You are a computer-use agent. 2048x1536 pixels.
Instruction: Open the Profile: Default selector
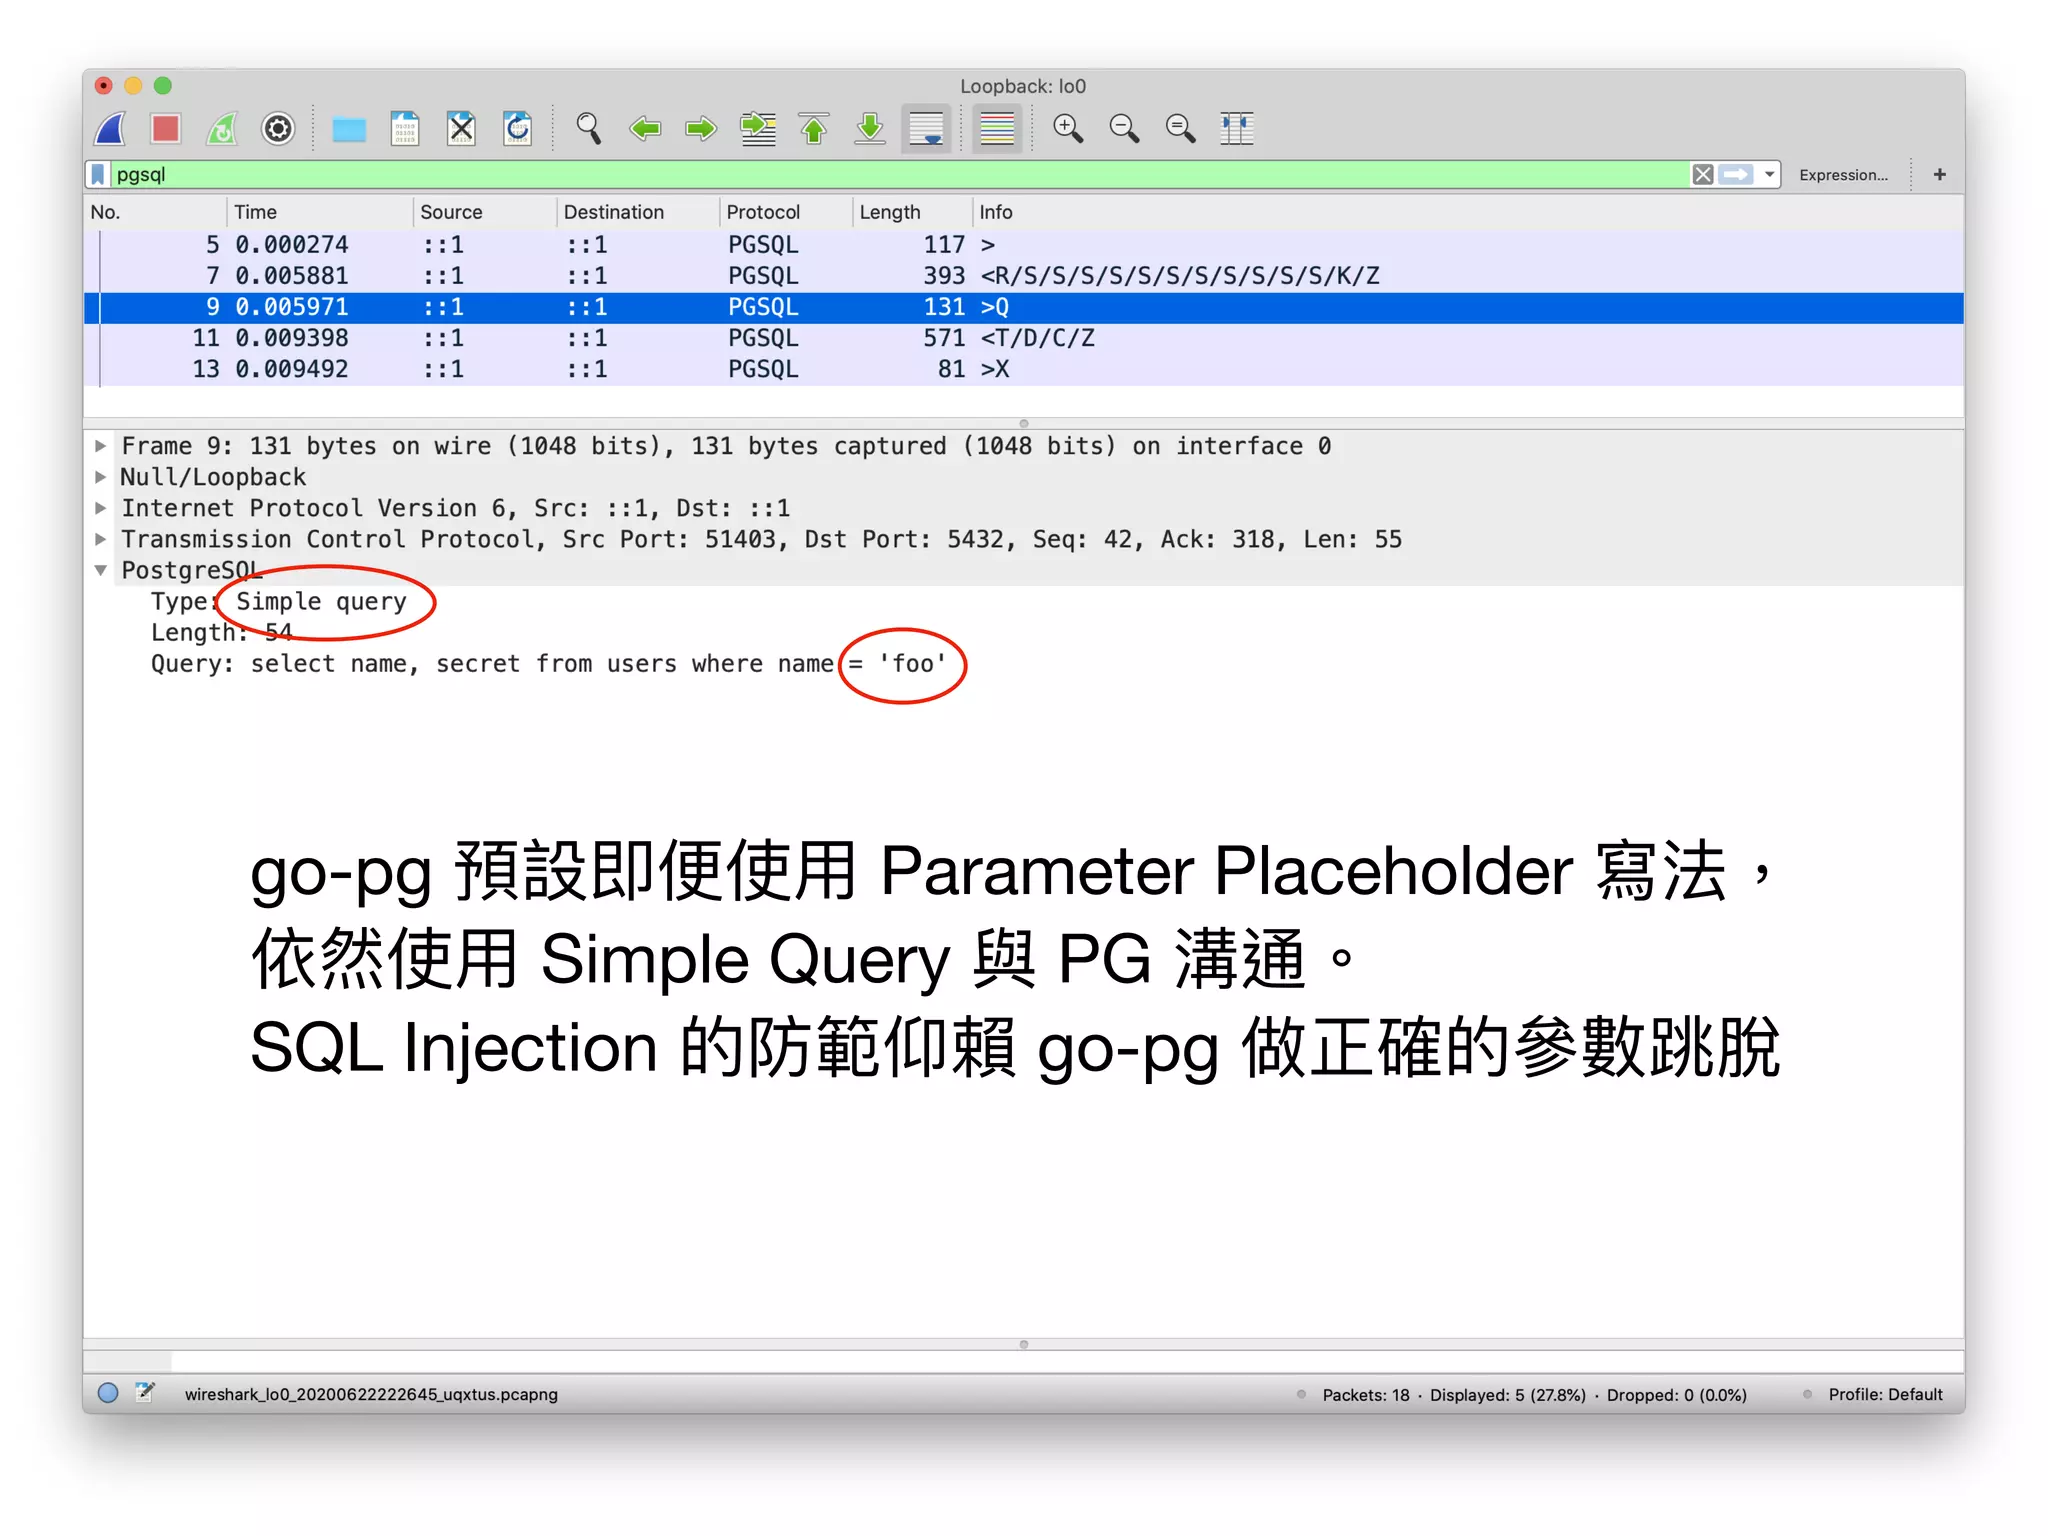[x=1885, y=1395]
